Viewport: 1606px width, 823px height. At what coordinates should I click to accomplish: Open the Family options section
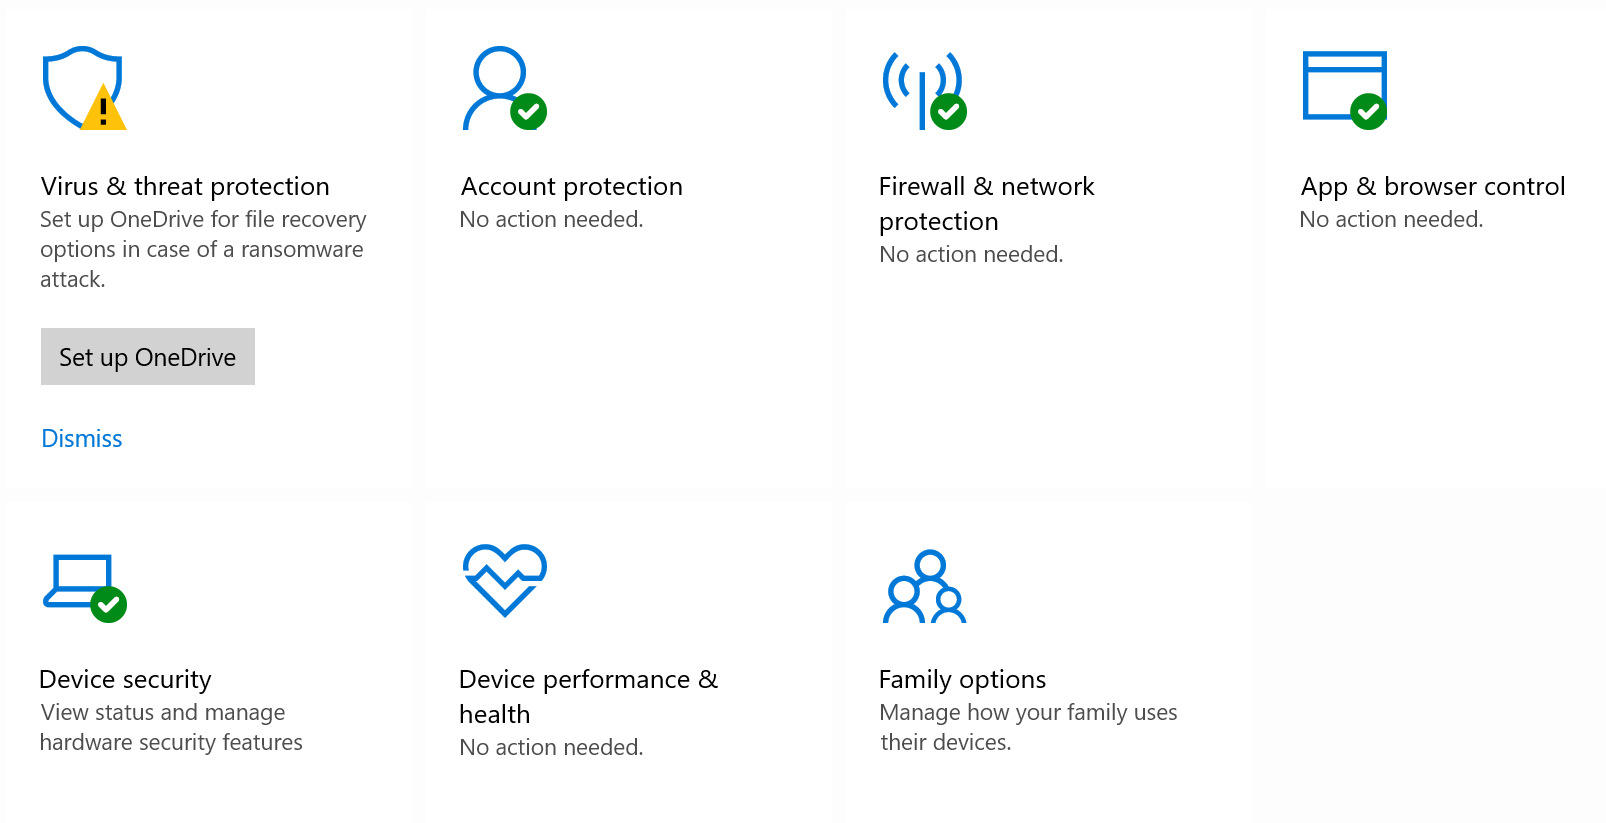tap(962, 679)
